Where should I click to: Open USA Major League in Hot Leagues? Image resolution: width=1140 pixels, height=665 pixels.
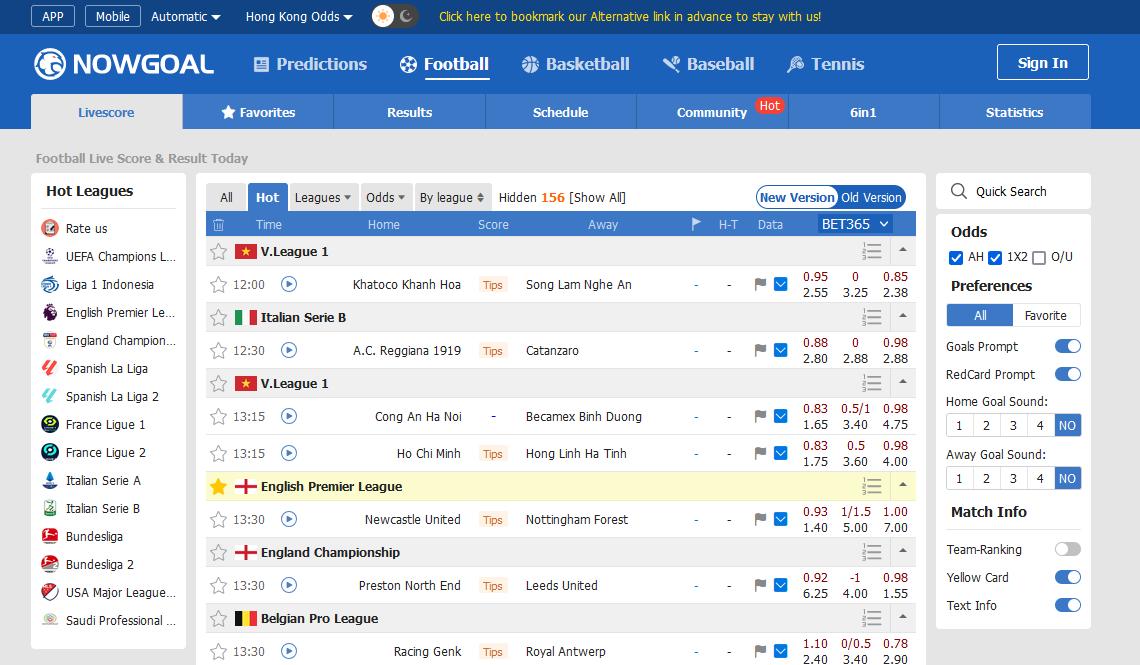click(121, 592)
